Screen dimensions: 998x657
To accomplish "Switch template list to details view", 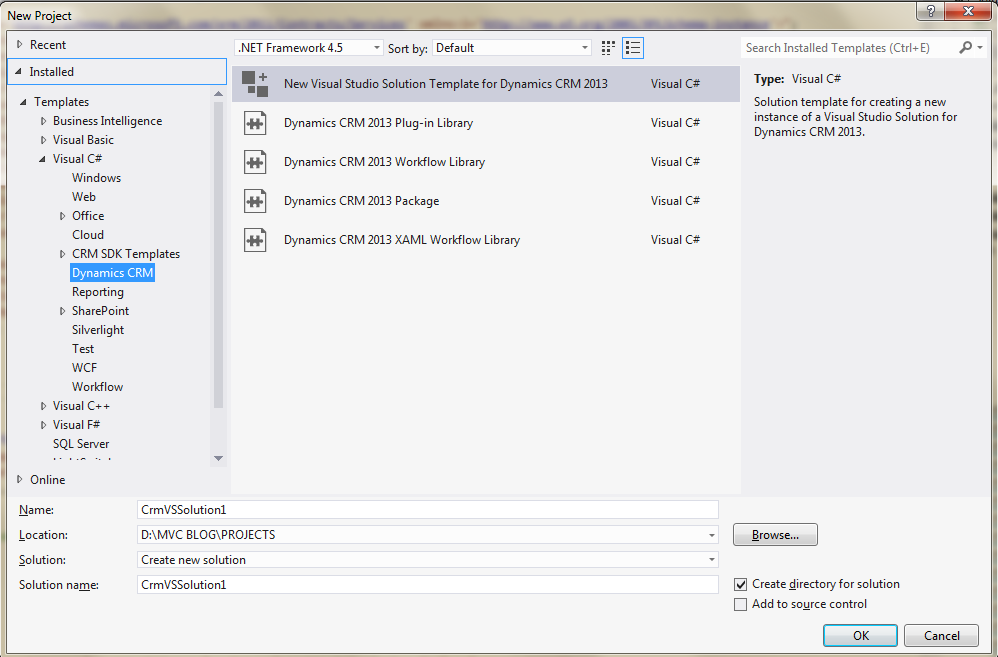I will [x=632, y=47].
